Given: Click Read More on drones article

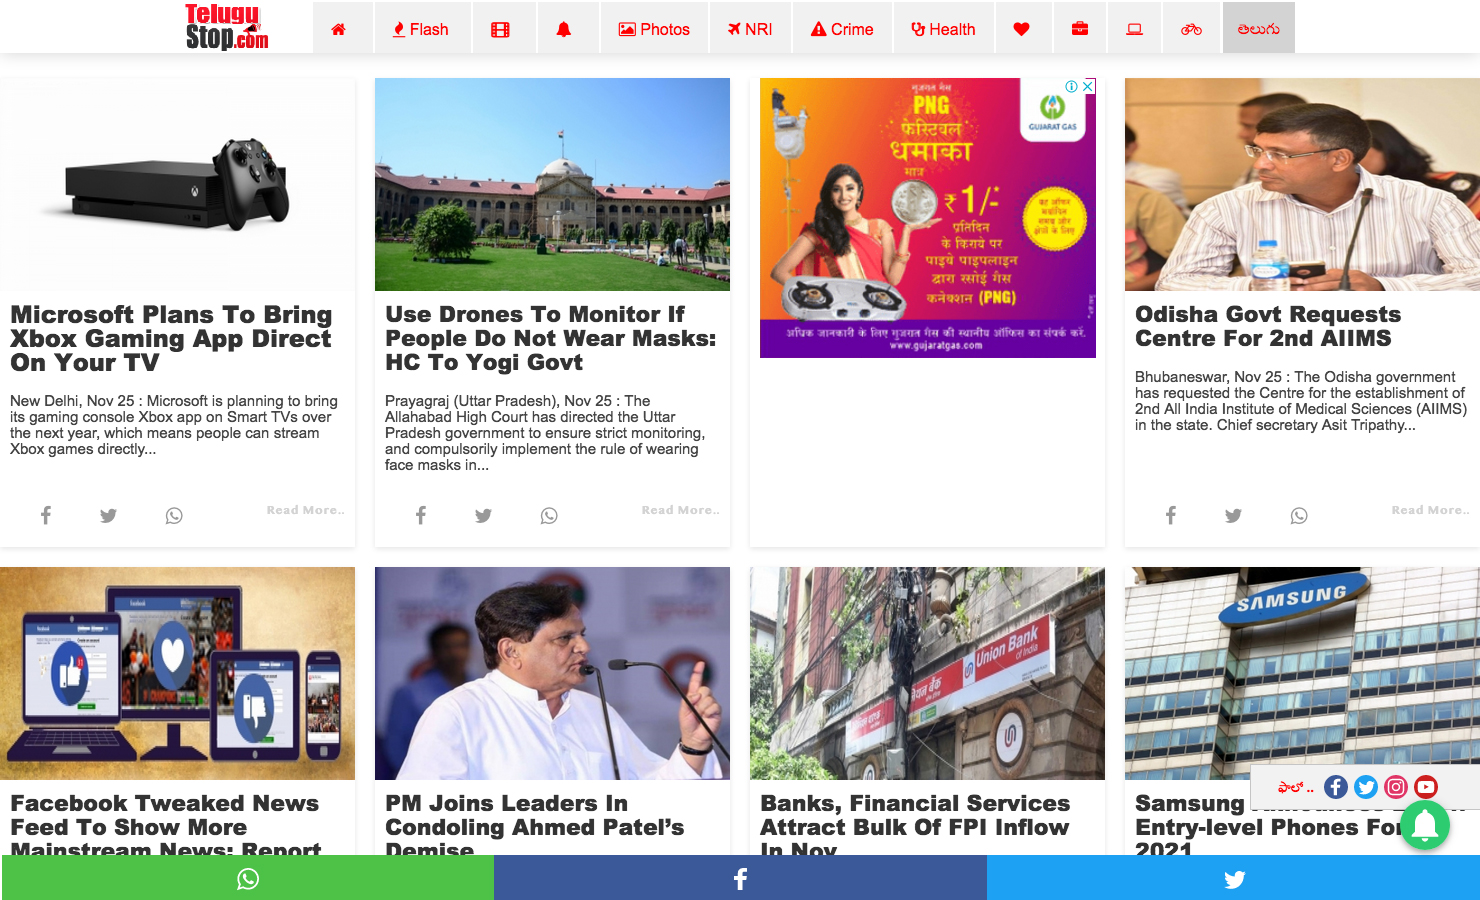Looking at the screenshot, I should click(680, 510).
